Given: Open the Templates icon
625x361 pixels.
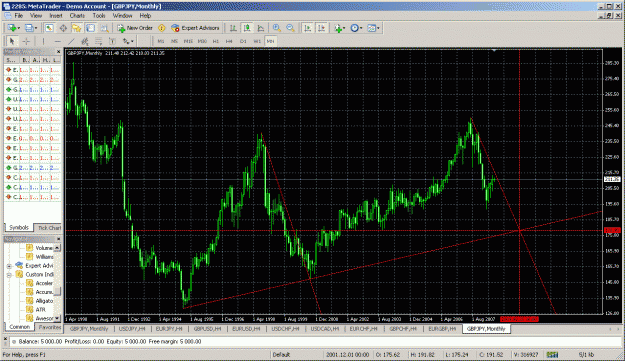Looking at the screenshot, I should click(x=371, y=28).
